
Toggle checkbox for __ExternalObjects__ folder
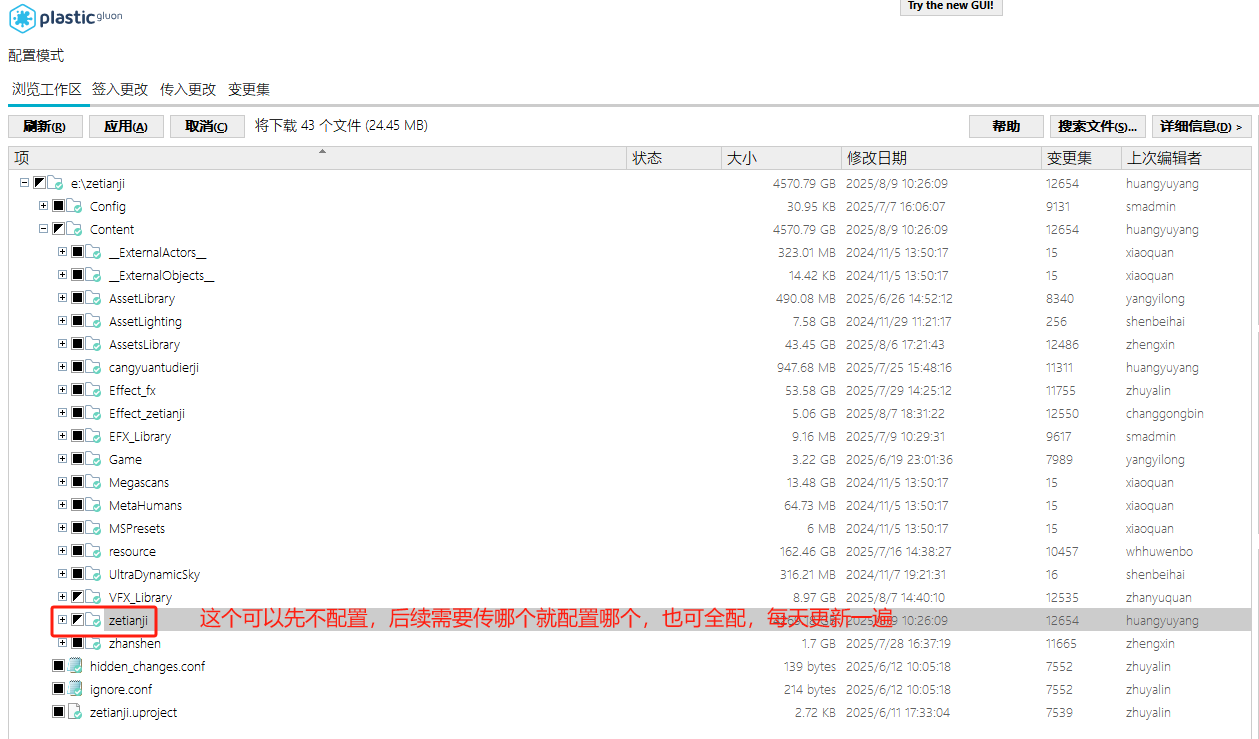(x=77, y=276)
